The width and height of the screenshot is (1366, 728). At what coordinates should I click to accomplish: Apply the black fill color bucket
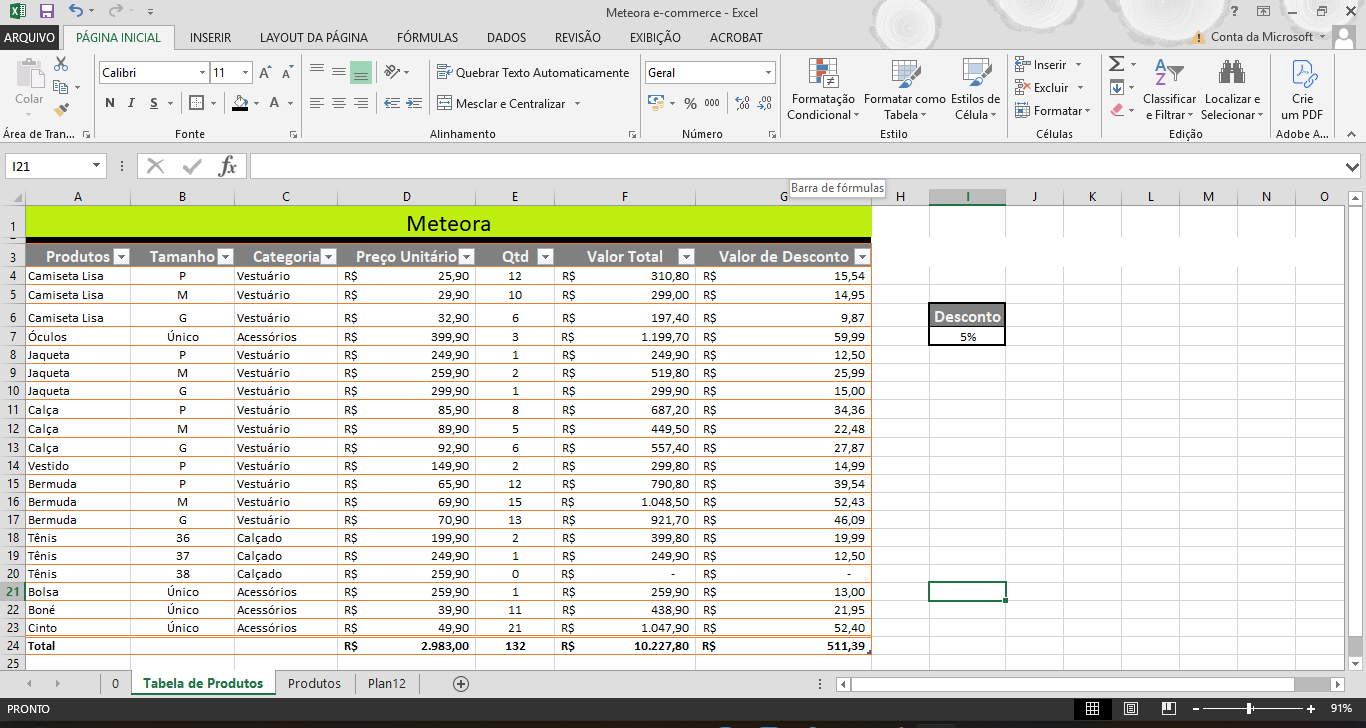[240, 103]
